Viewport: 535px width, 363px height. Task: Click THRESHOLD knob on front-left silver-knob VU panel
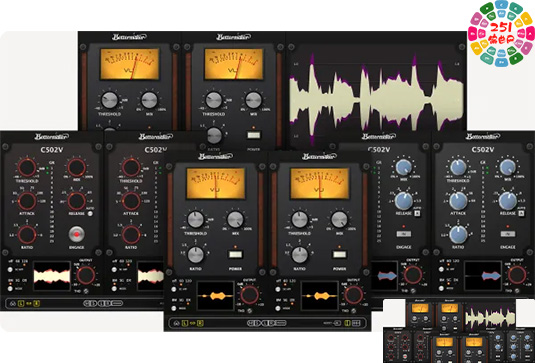coord(196,220)
